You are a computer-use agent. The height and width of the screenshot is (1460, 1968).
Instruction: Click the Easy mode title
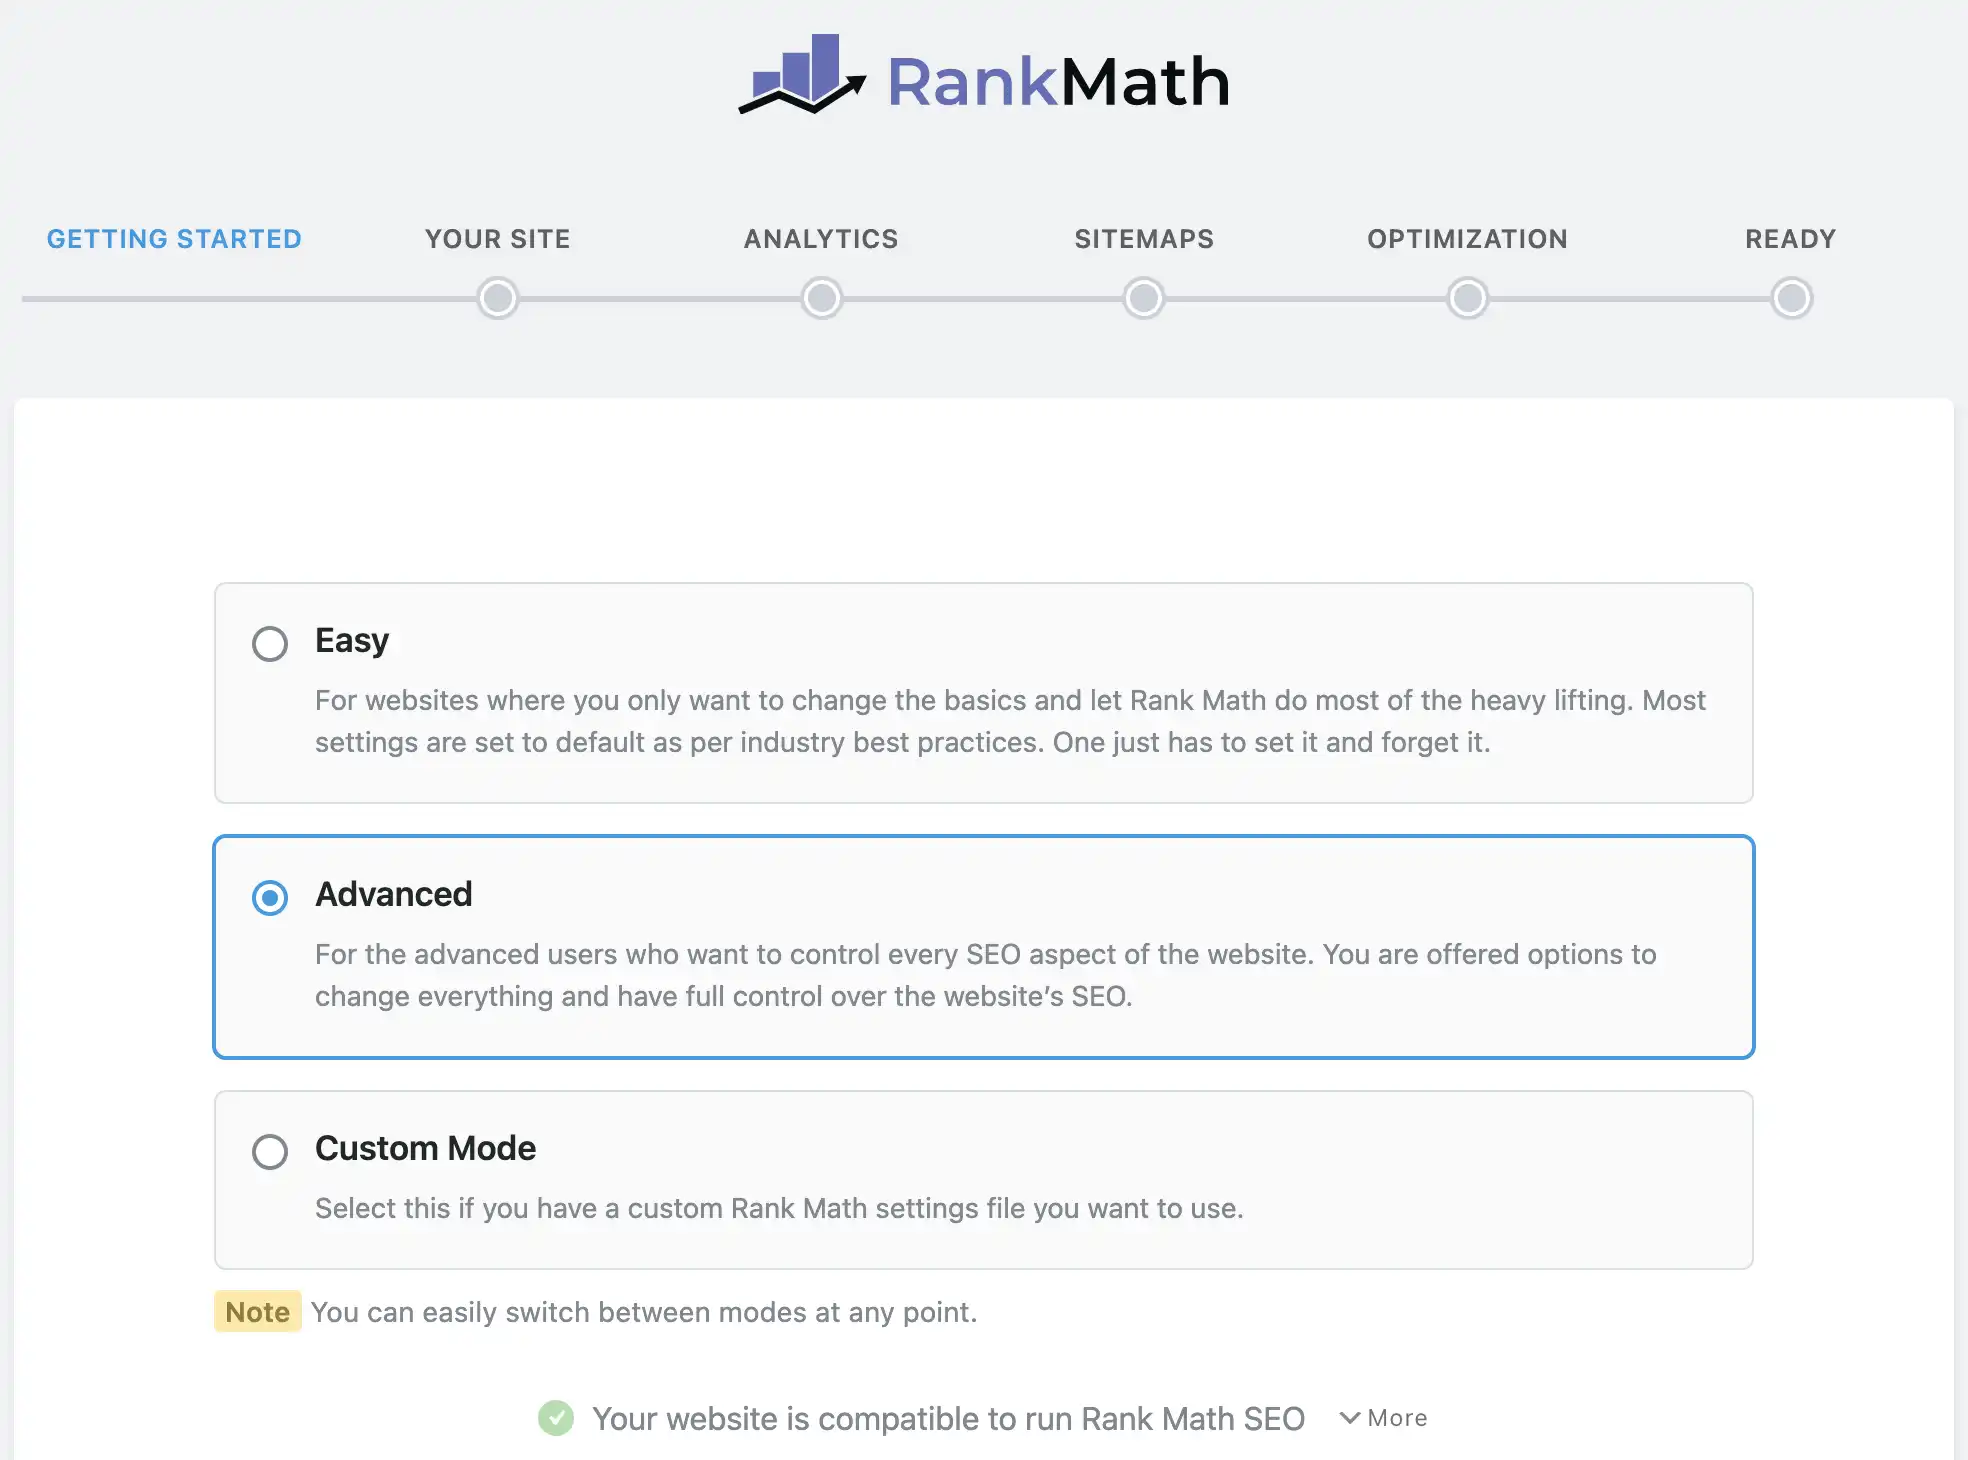pos(352,640)
